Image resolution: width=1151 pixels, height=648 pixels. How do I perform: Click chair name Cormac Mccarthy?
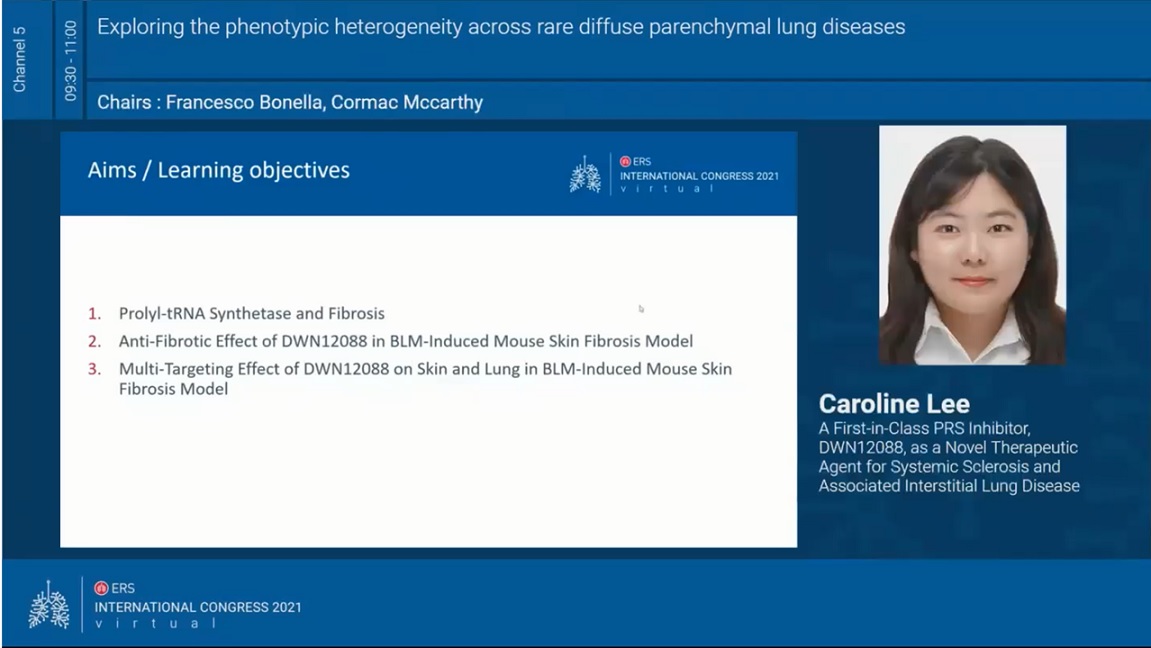tap(407, 102)
